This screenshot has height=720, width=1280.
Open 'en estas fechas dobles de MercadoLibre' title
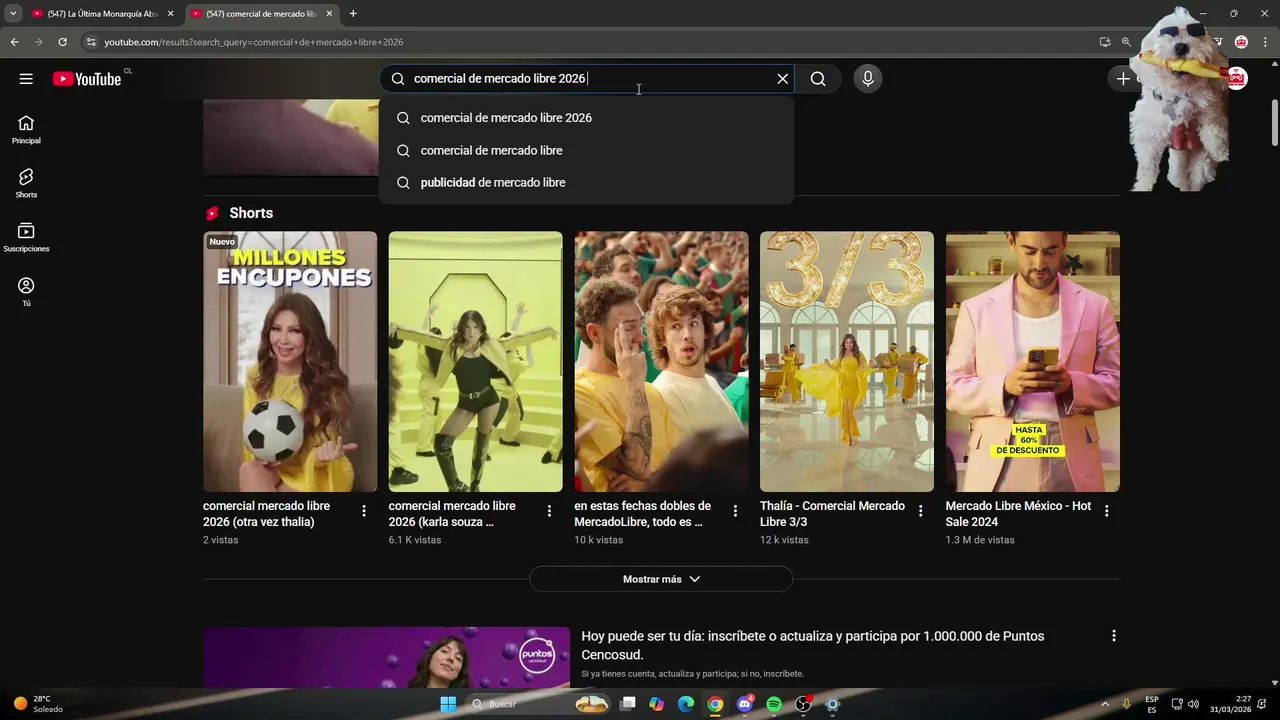point(642,514)
